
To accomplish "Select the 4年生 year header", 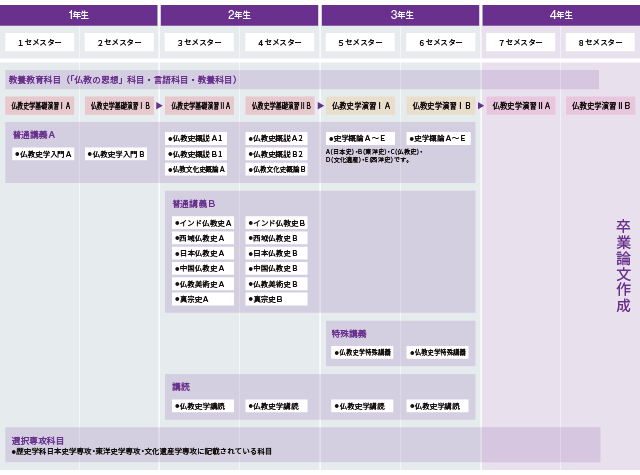I will click(561, 16).
